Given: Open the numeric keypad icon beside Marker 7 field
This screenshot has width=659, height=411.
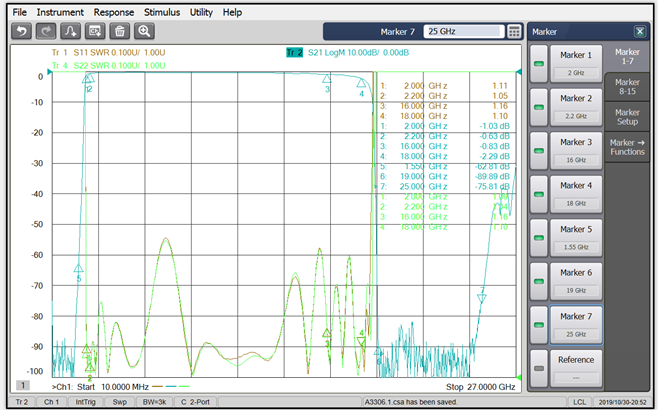Looking at the screenshot, I should (514, 32).
